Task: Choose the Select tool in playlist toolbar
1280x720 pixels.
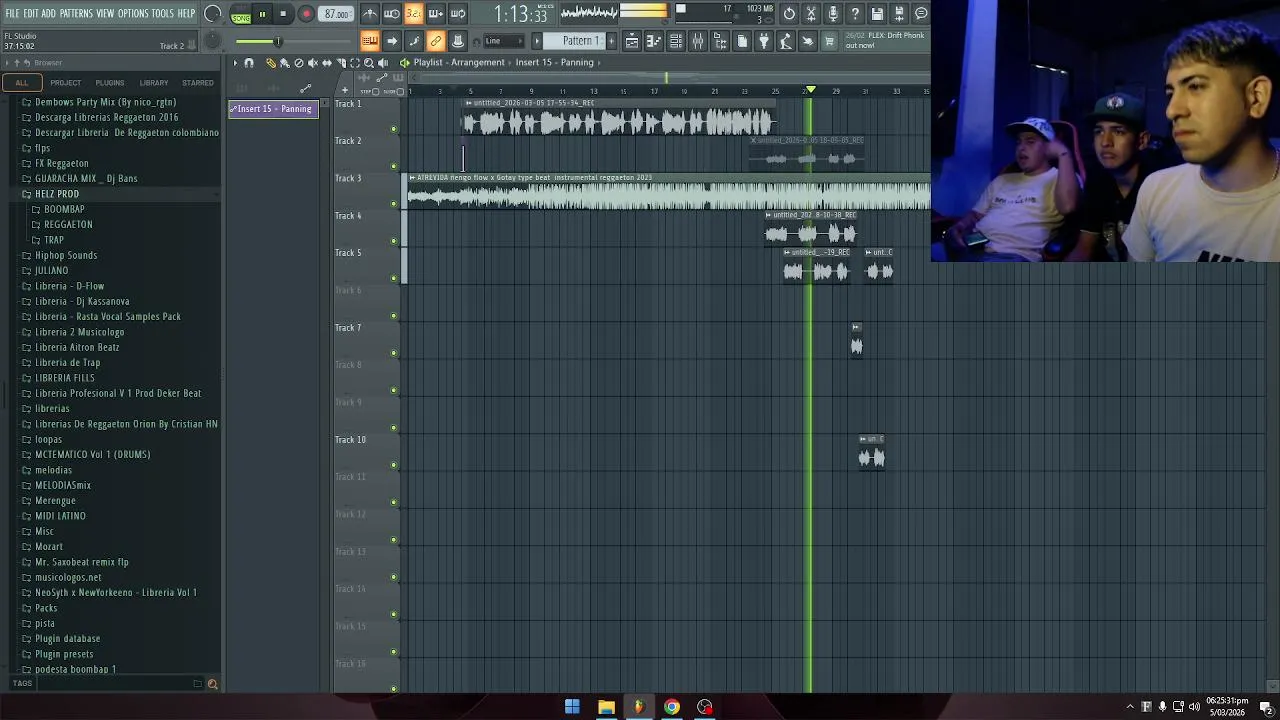Action: click(354, 62)
